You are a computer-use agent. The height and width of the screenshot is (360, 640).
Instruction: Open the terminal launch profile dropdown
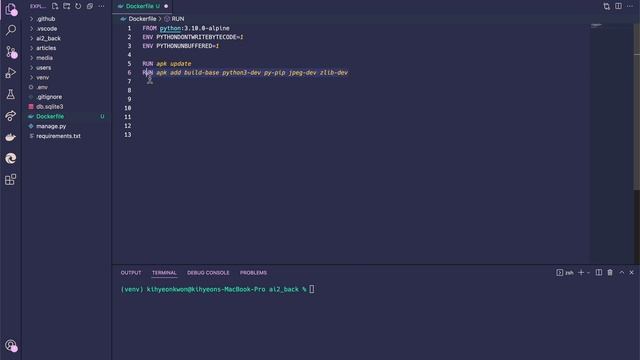tap(588, 272)
